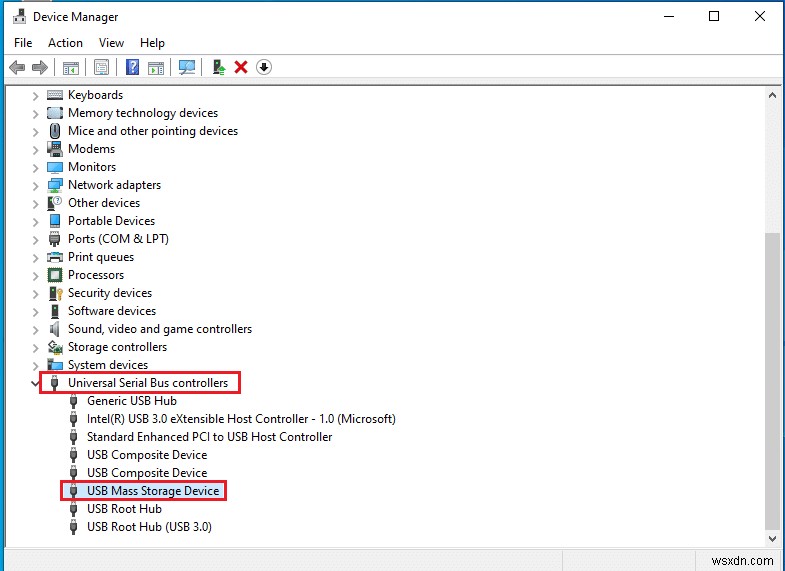Expand the Processors category
Screen dimensions: 785x571
[x=35, y=276]
